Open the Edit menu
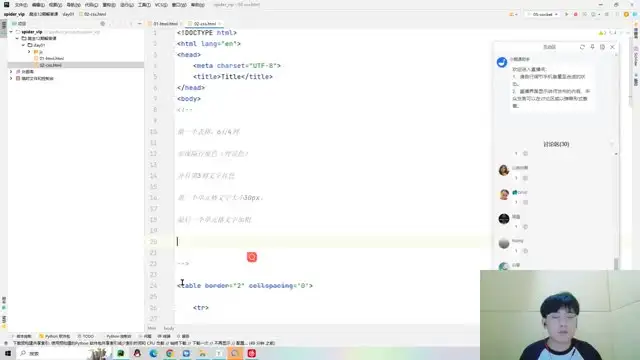The height and width of the screenshot is (360, 640). 38,5
